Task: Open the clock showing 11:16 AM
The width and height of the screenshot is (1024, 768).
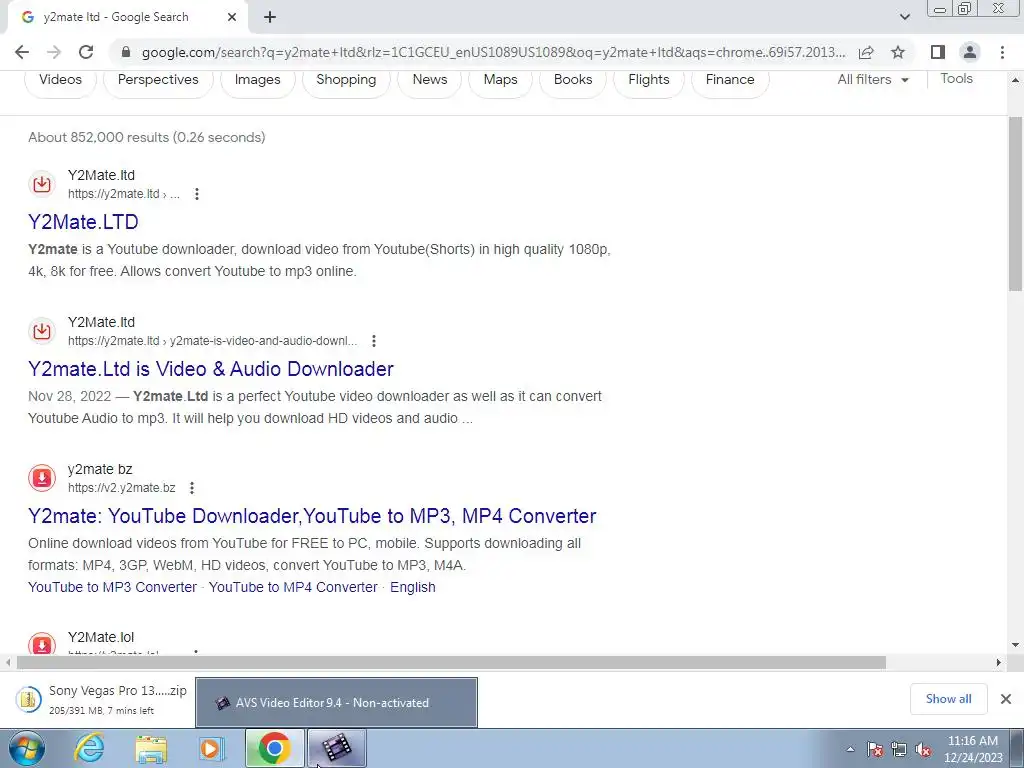Action: coord(972,749)
